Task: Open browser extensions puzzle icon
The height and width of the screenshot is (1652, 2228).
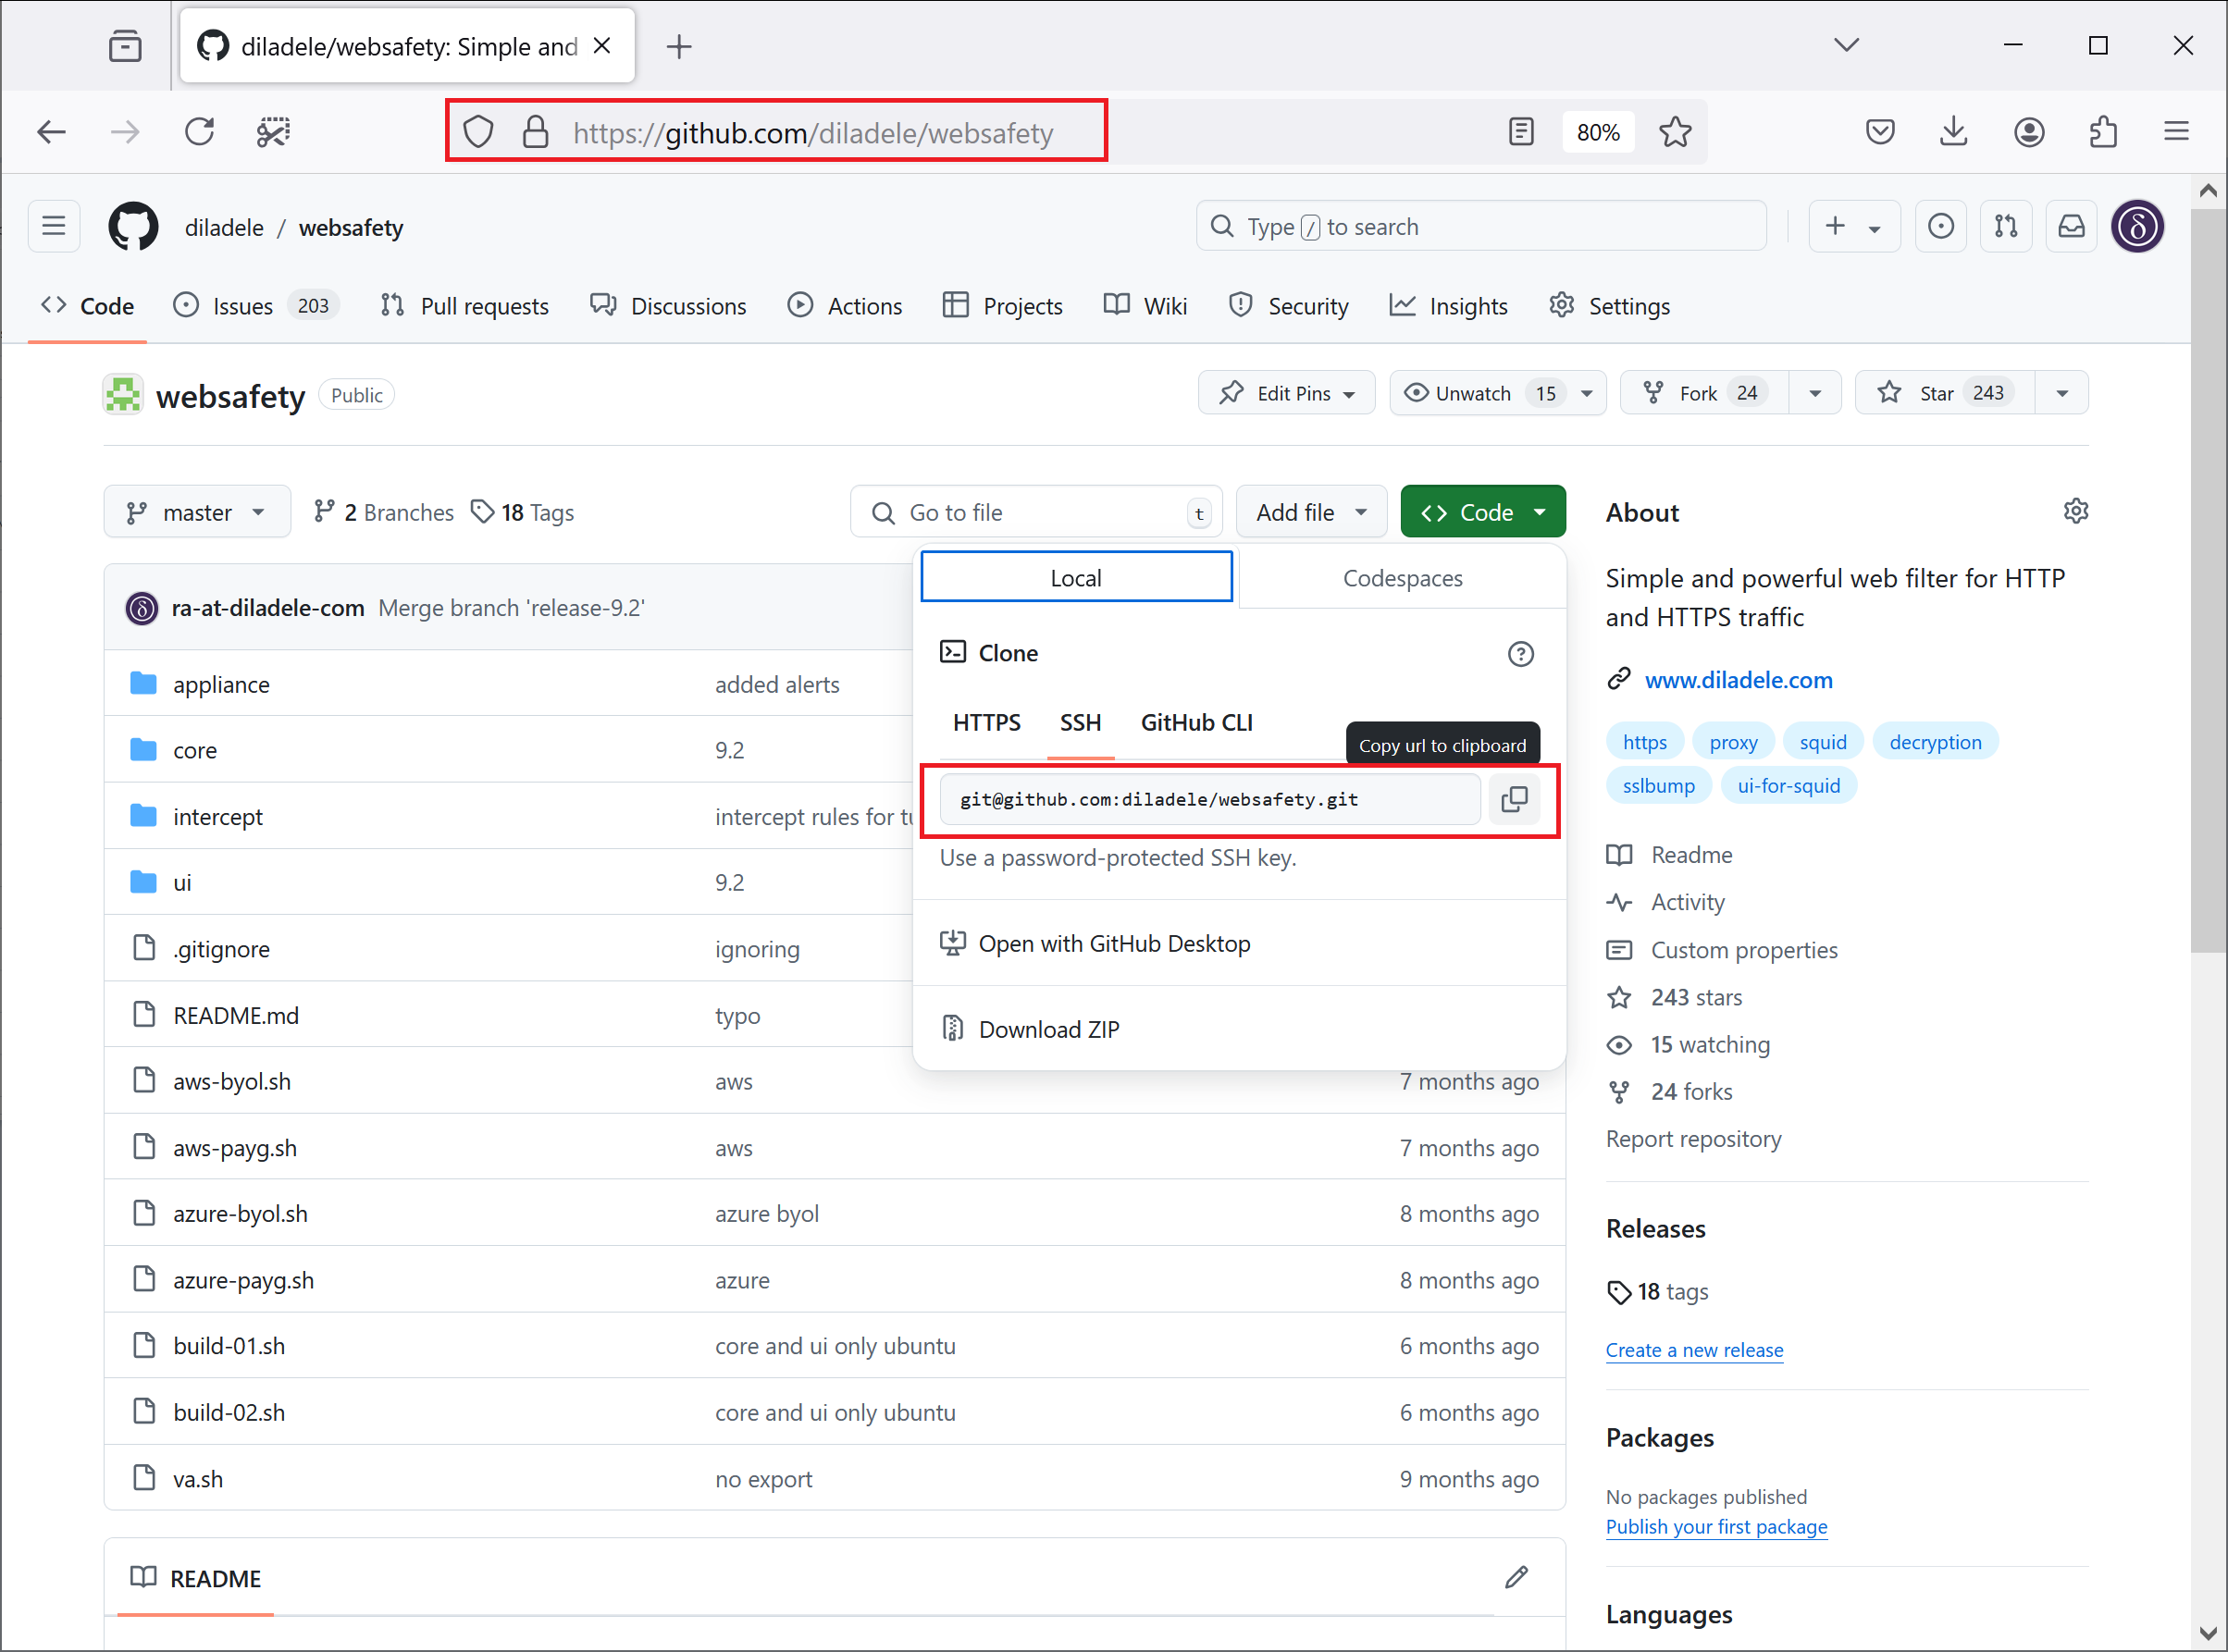Action: click(x=2103, y=132)
